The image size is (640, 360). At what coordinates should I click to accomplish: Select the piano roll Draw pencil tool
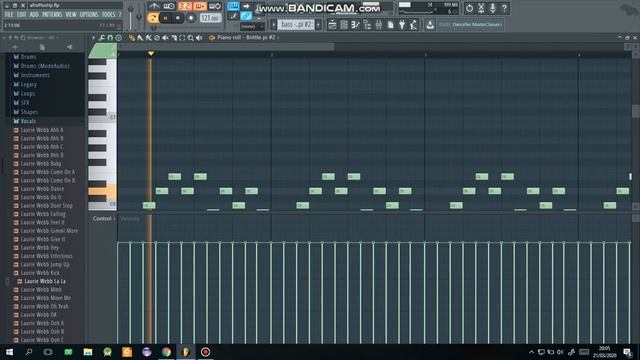coord(131,38)
